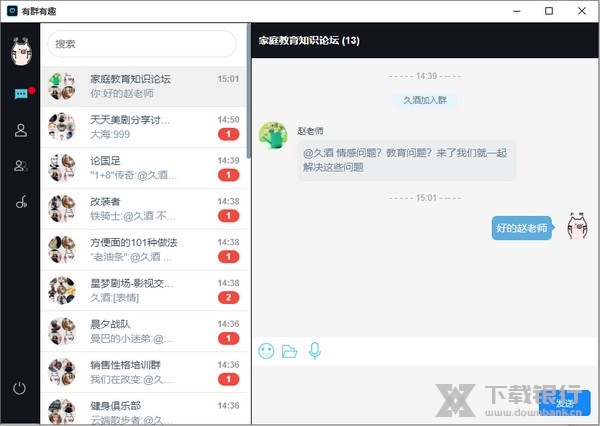Open the music note icon in sidebar
The width and height of the screenshot is (600, 426).
tap(21, 201)
